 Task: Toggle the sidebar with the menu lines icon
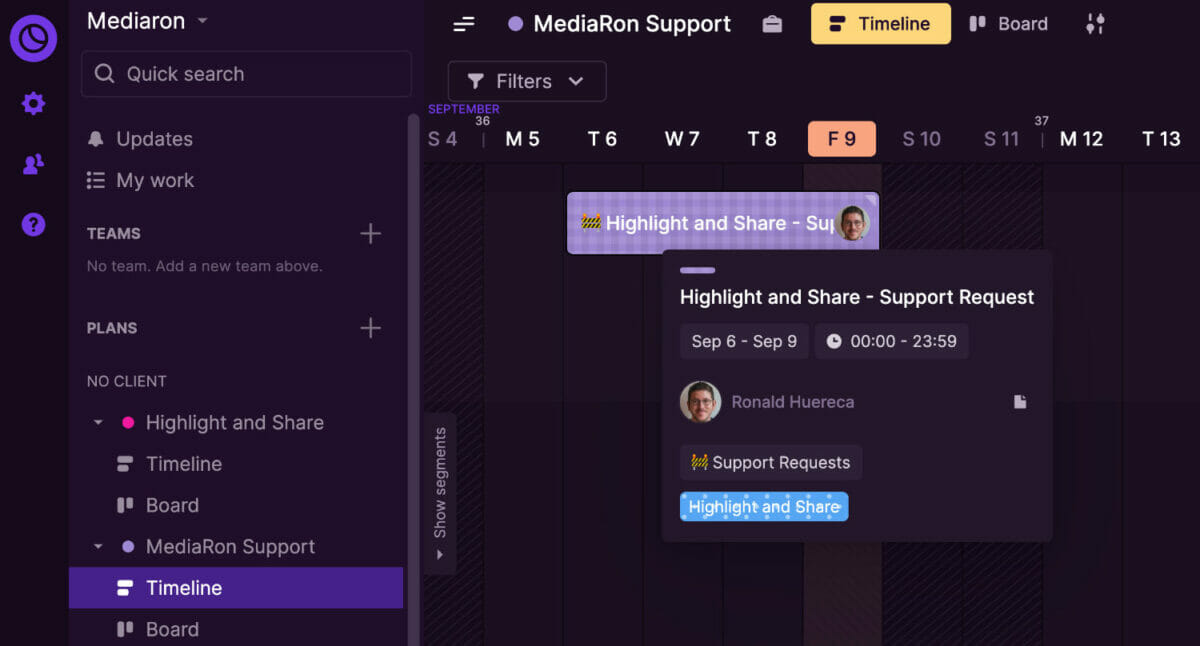(464, 24)
